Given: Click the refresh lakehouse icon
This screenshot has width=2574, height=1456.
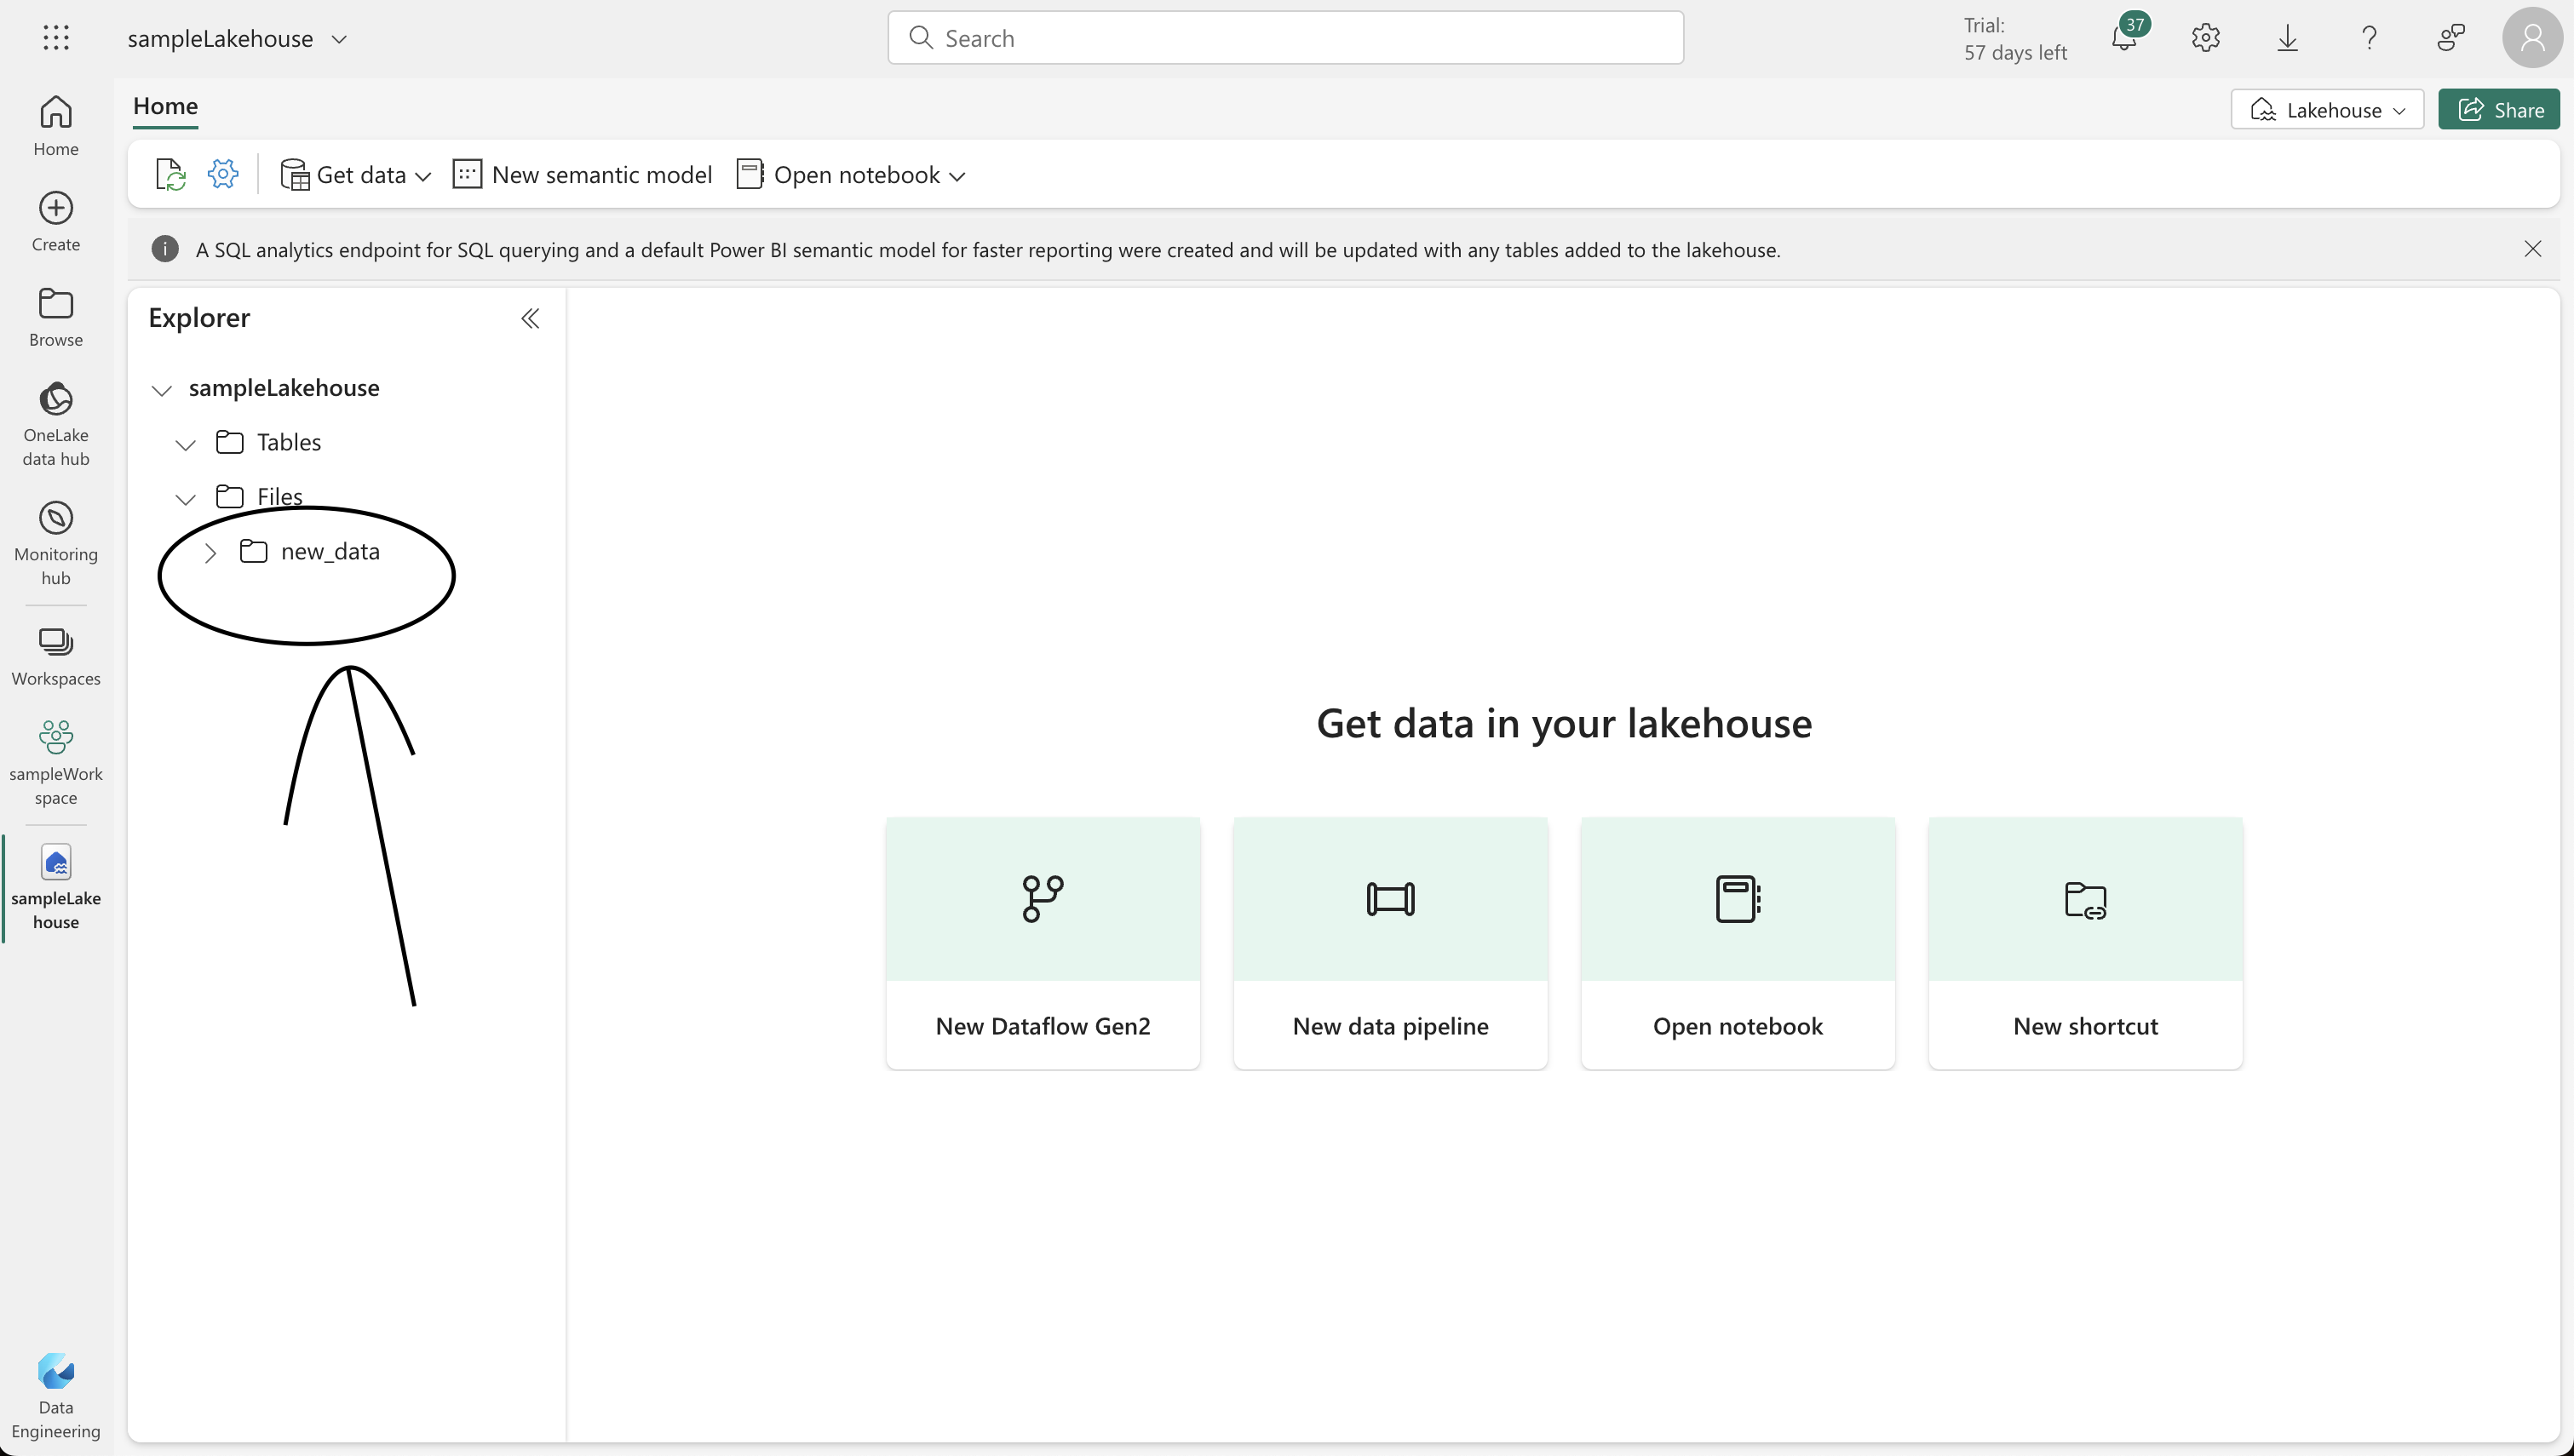Looking at the screenshot, I should point(171,175).
